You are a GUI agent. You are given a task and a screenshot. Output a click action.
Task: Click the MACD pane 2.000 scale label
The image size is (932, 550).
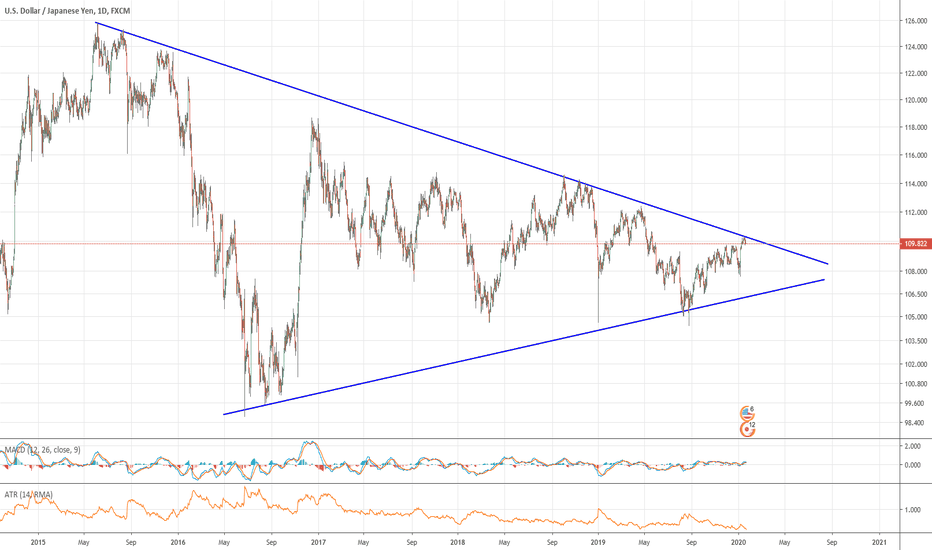(913, 446)
